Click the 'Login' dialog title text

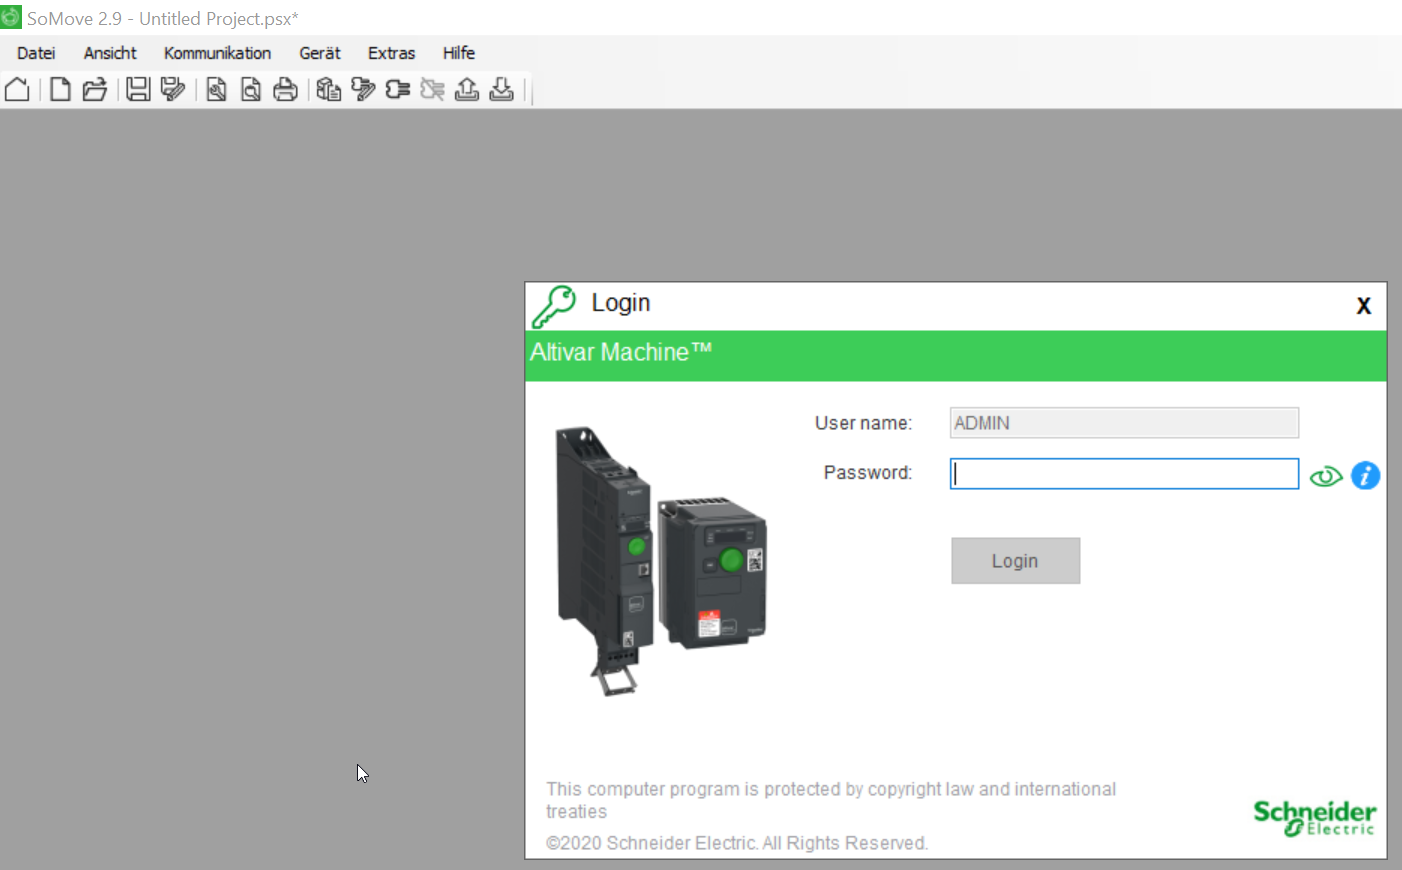[x=621, y=303]
